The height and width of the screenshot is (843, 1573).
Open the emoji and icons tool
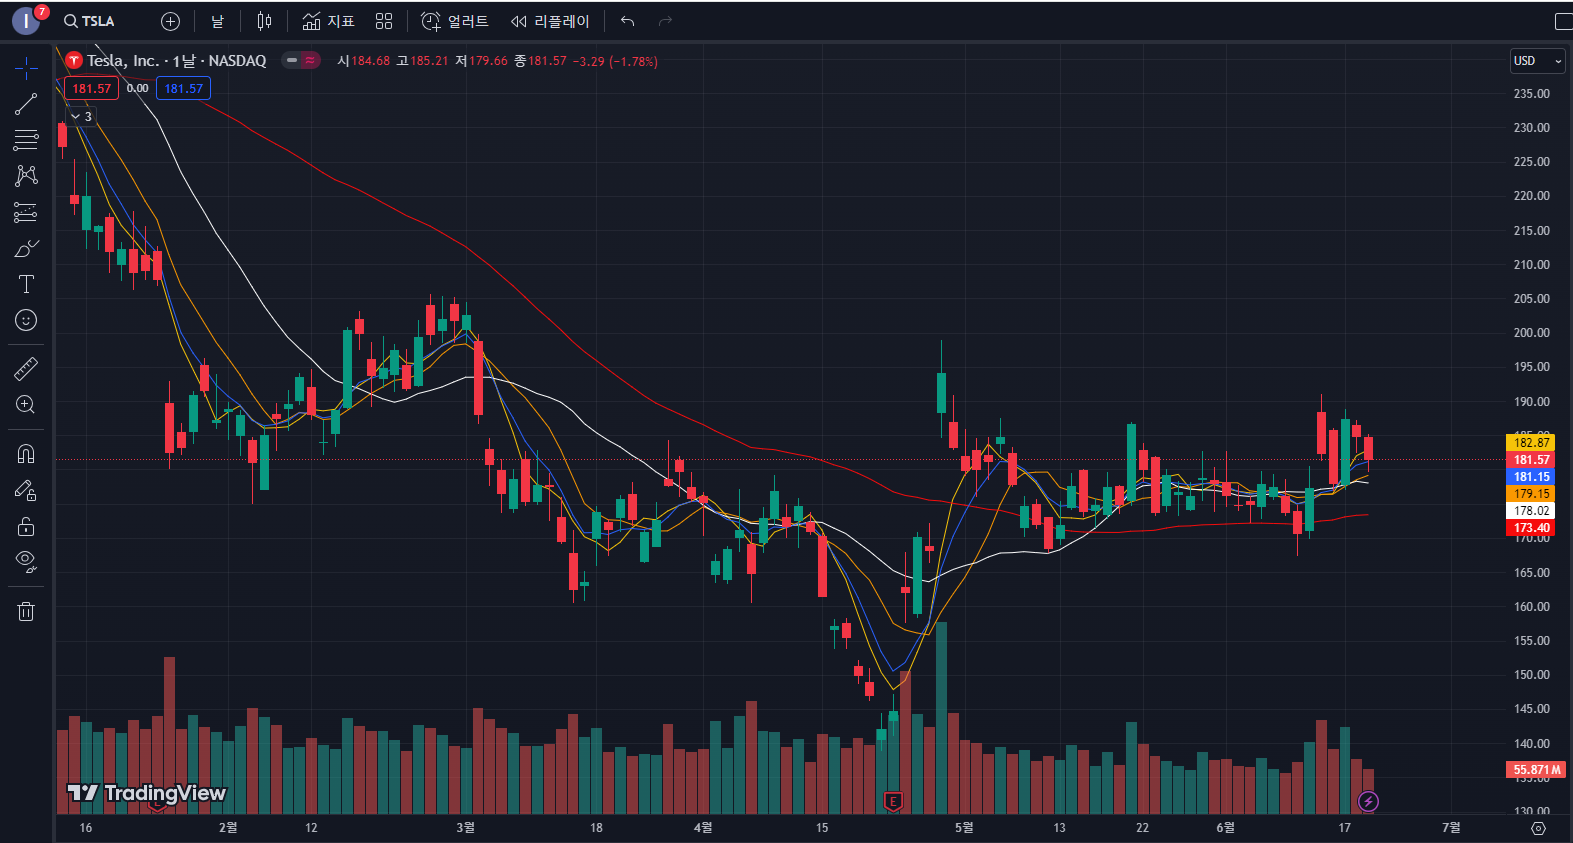click(x=26, y=320)
